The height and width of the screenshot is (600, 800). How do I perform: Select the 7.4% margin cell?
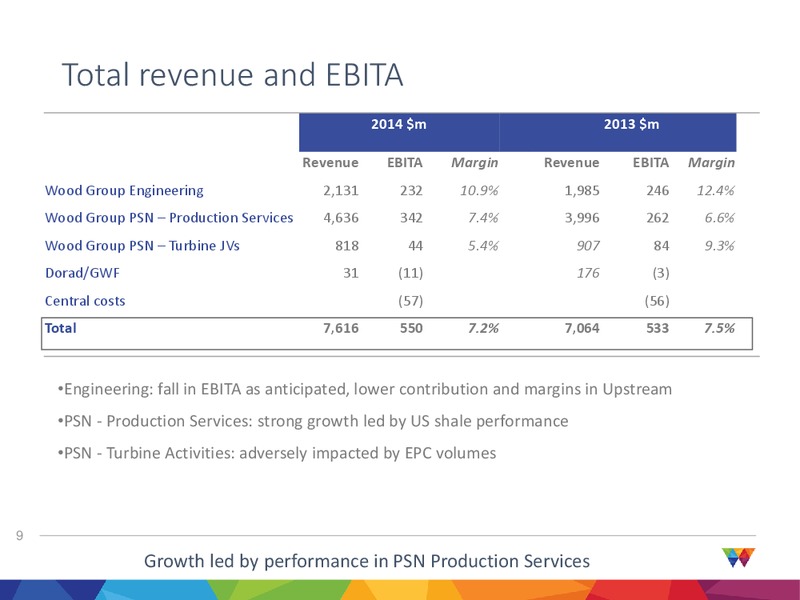point(483,218)
